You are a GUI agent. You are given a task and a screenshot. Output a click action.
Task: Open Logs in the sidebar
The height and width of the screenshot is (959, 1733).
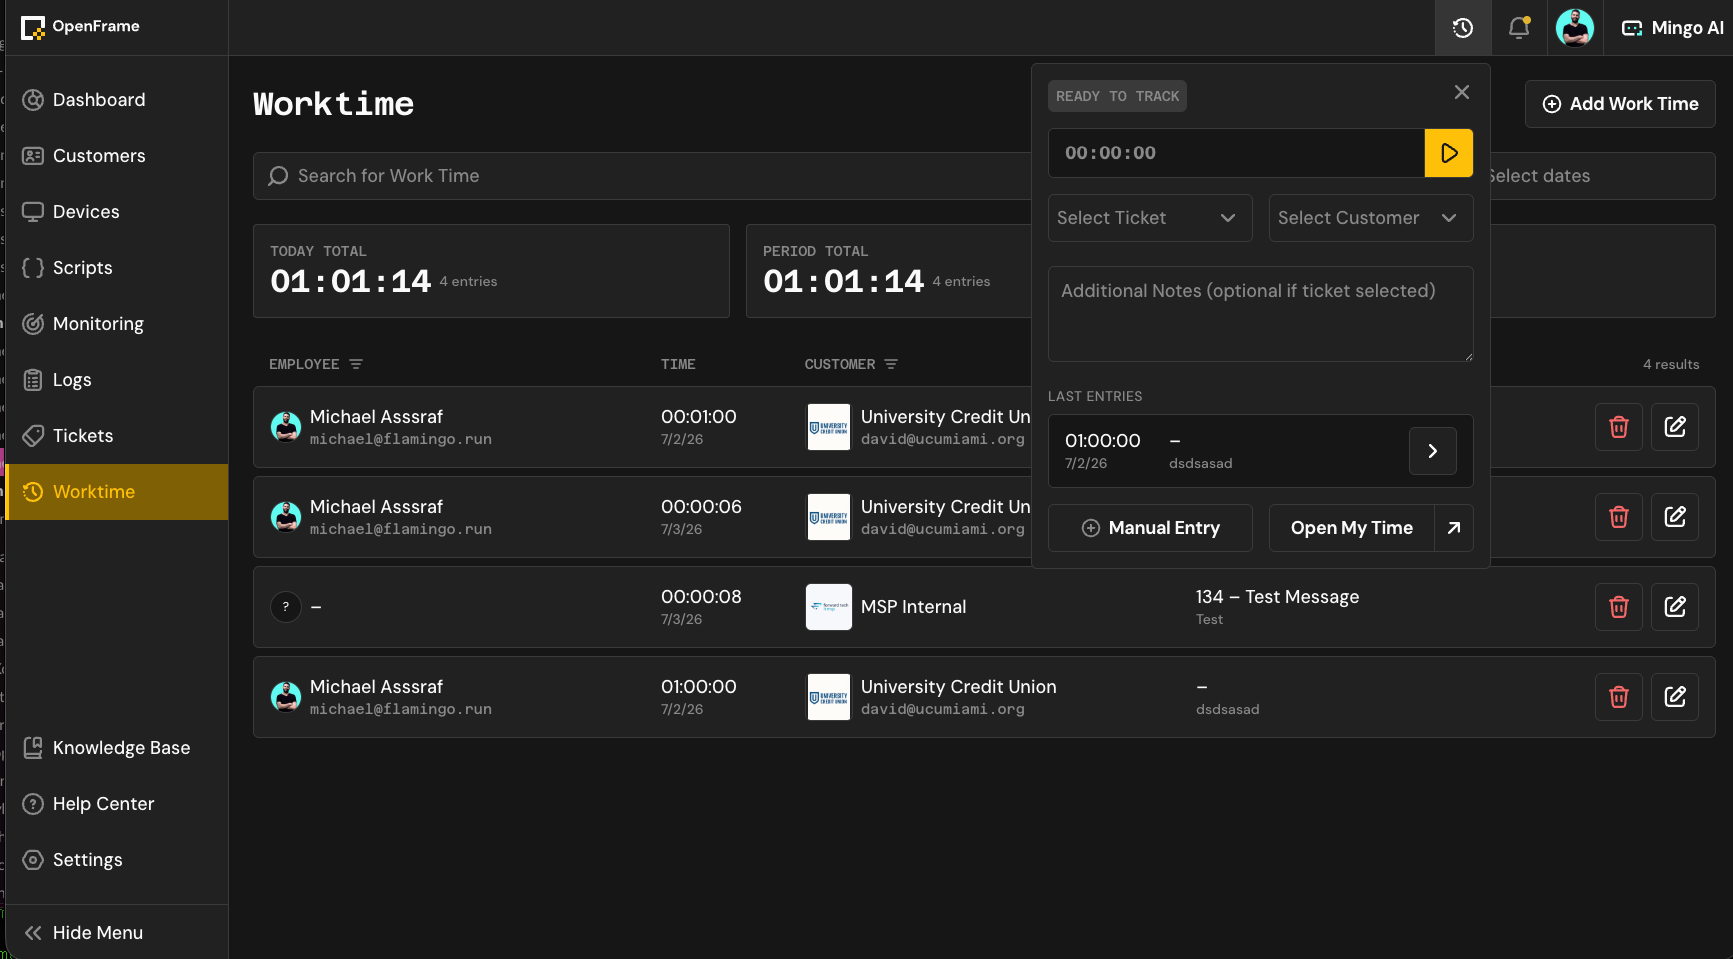117,380
